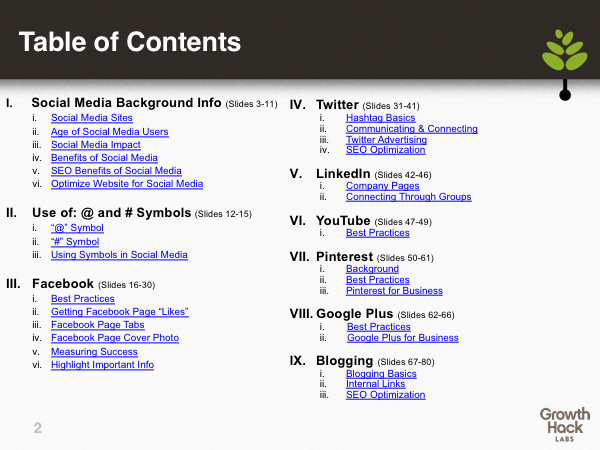The width and height of the screenshot is (600, 450).
Task: Open the Social Media Sites link
Action: [x=92, y=118]
